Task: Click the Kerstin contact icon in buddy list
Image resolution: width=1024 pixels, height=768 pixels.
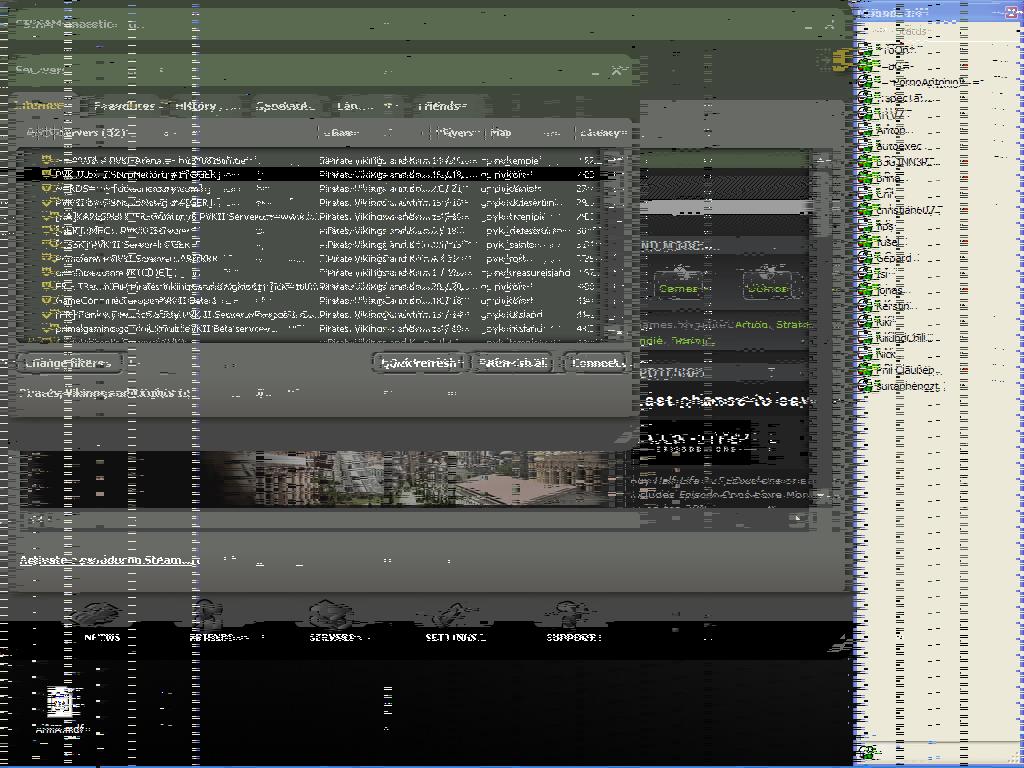Action: coord(865,306)
